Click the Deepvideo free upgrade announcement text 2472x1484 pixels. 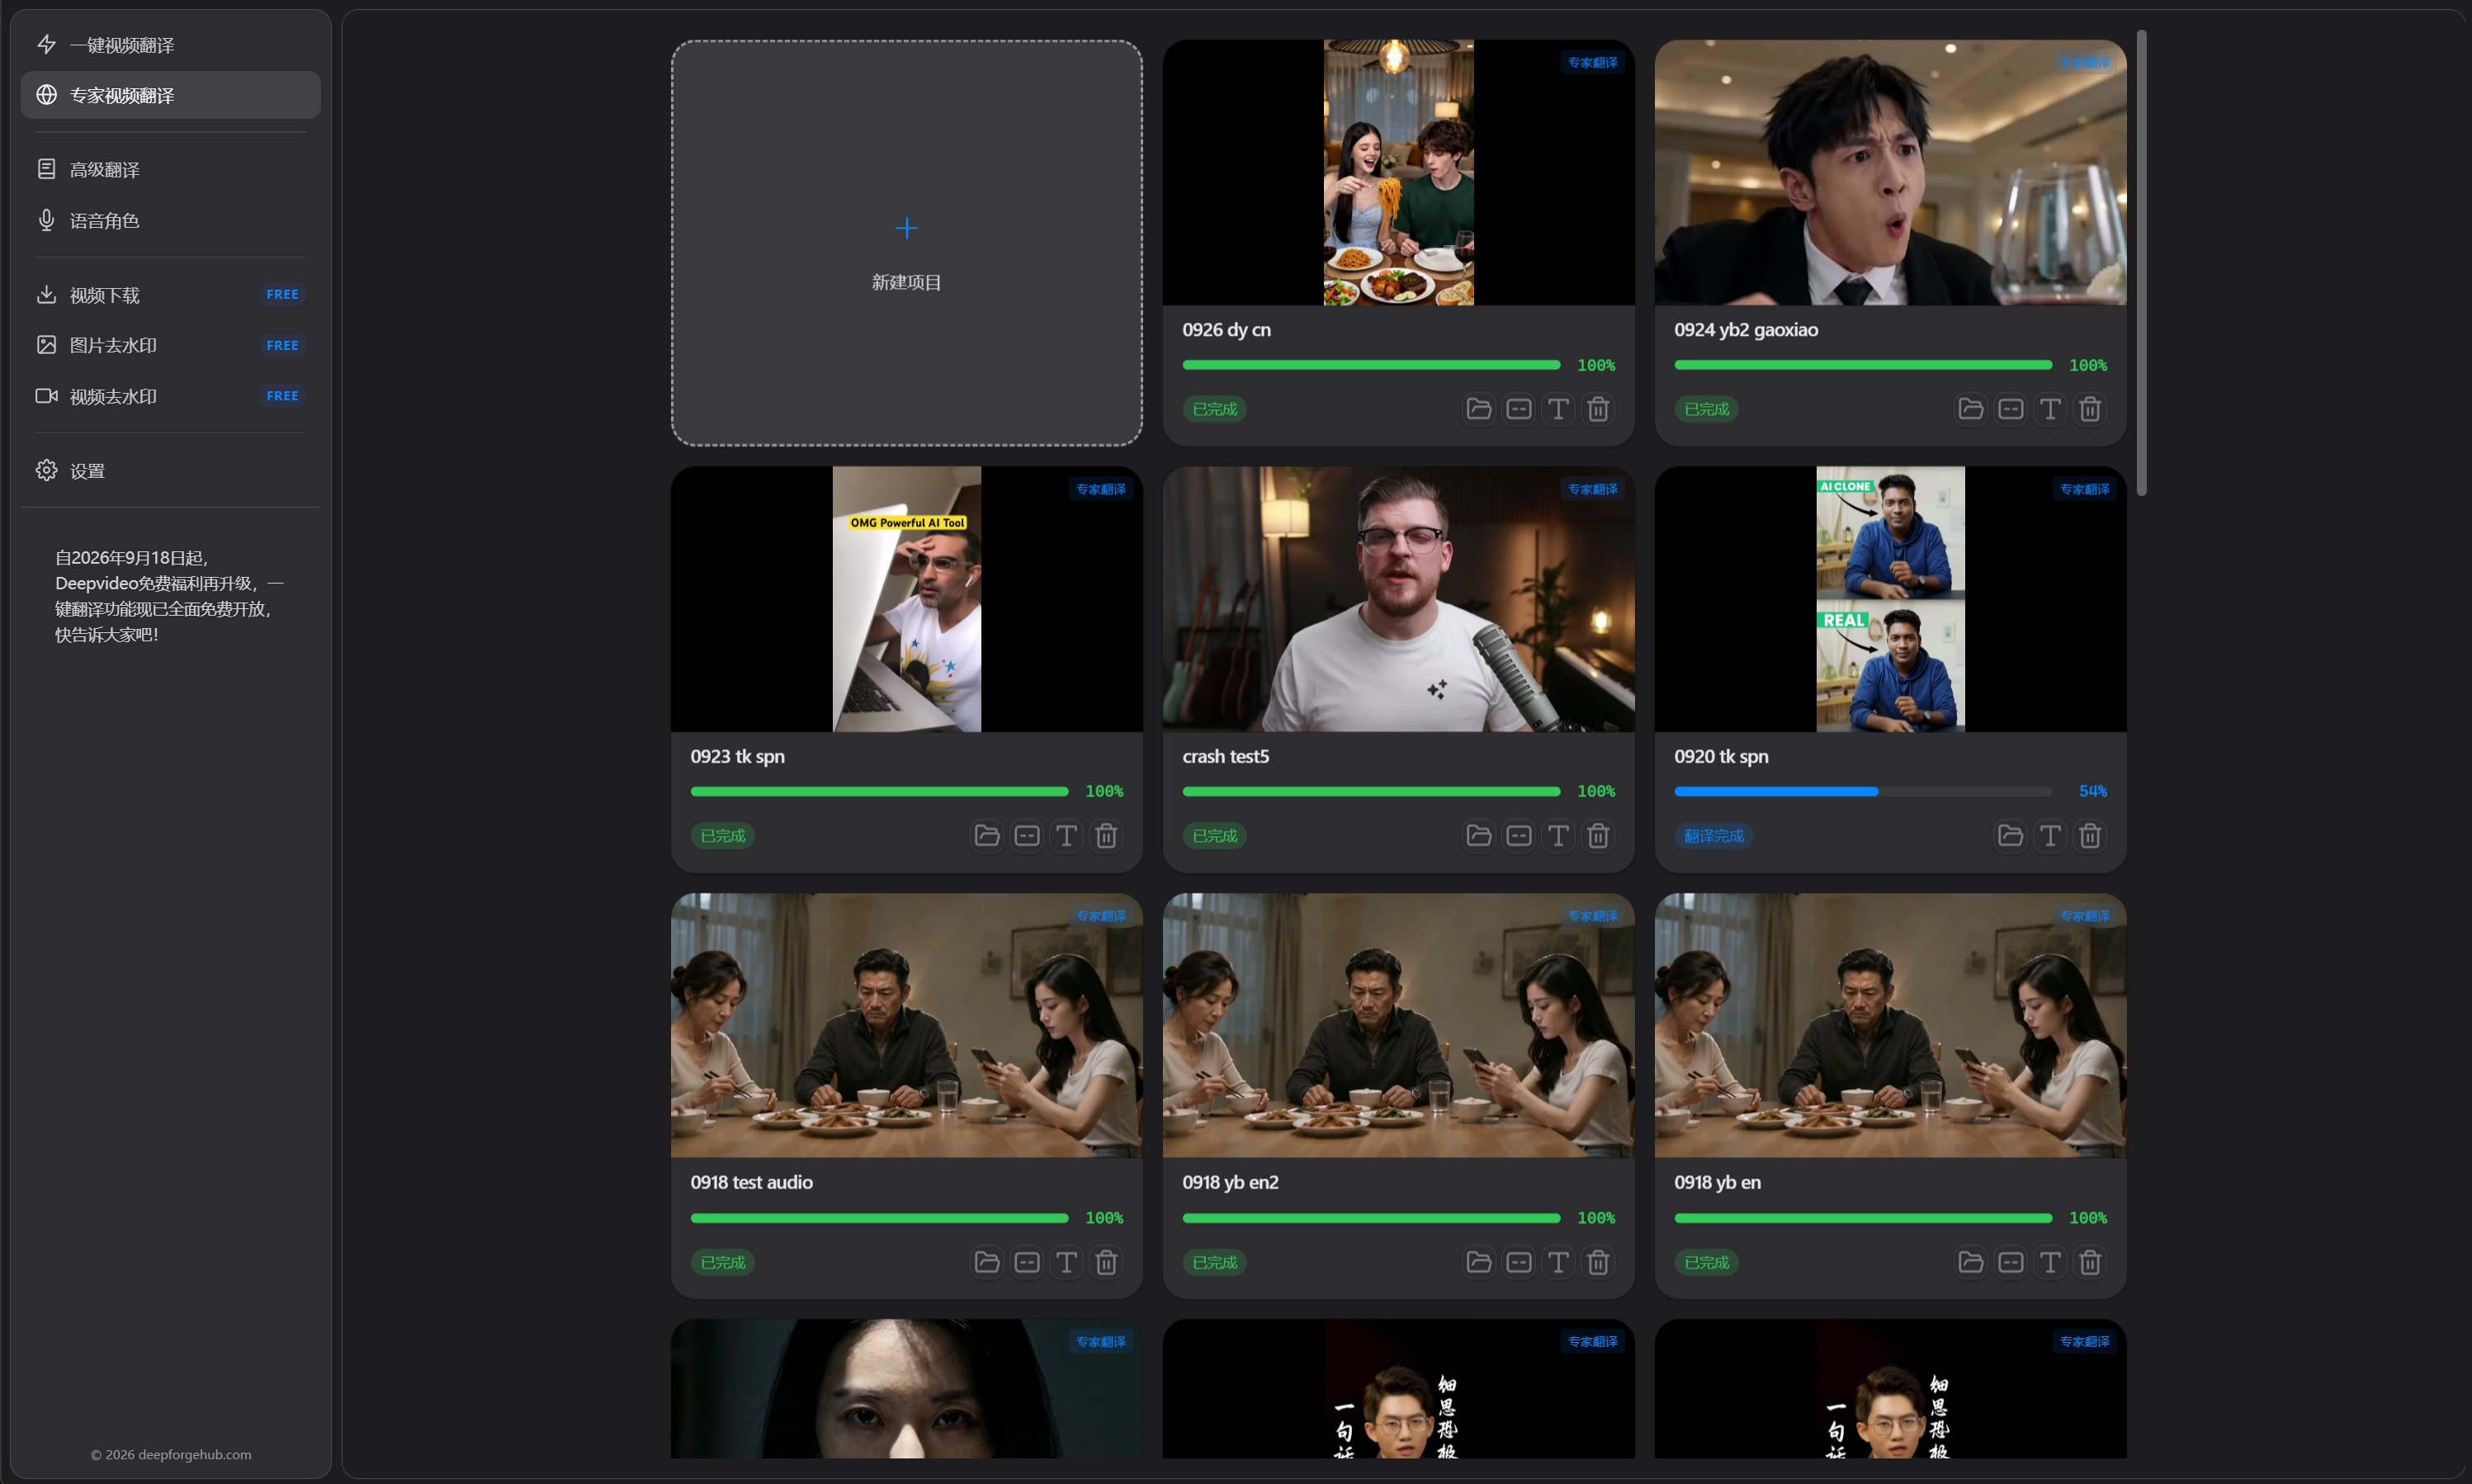pyautogui.click(x=169, y=596)
